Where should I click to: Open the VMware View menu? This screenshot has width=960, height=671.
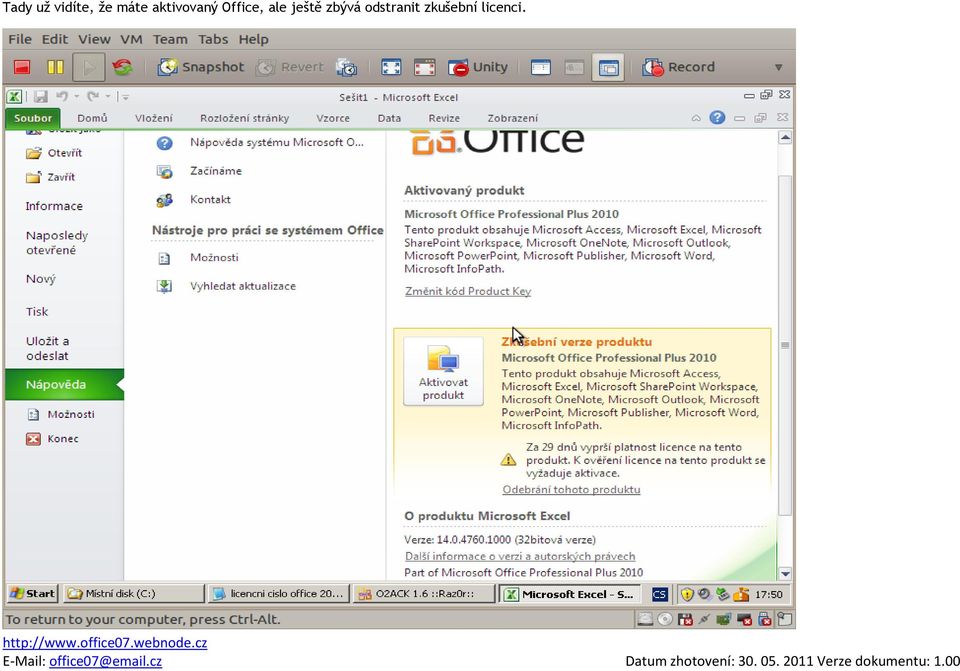pos(94,39)
